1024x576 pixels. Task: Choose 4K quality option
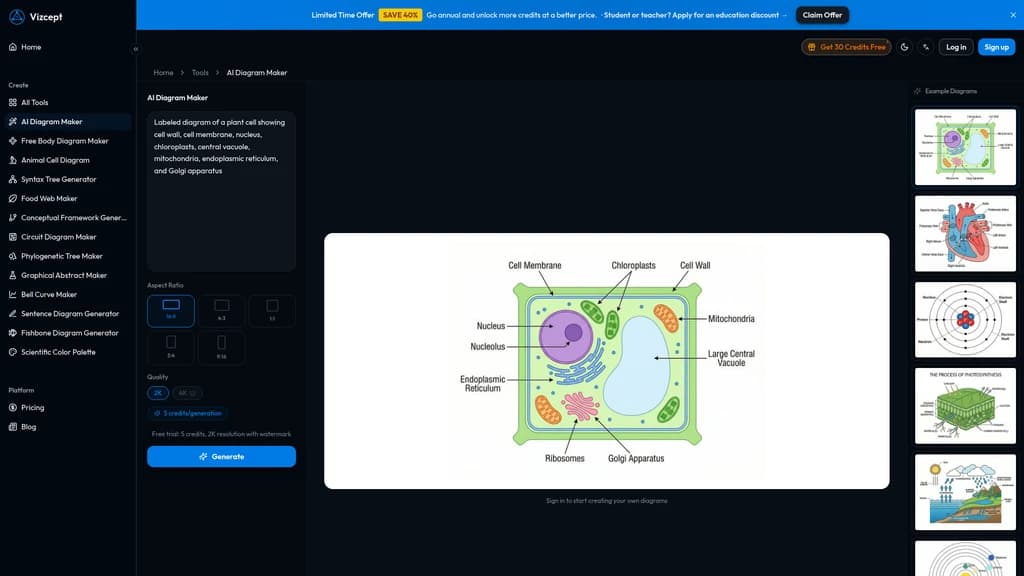click(x=187, y=393)
